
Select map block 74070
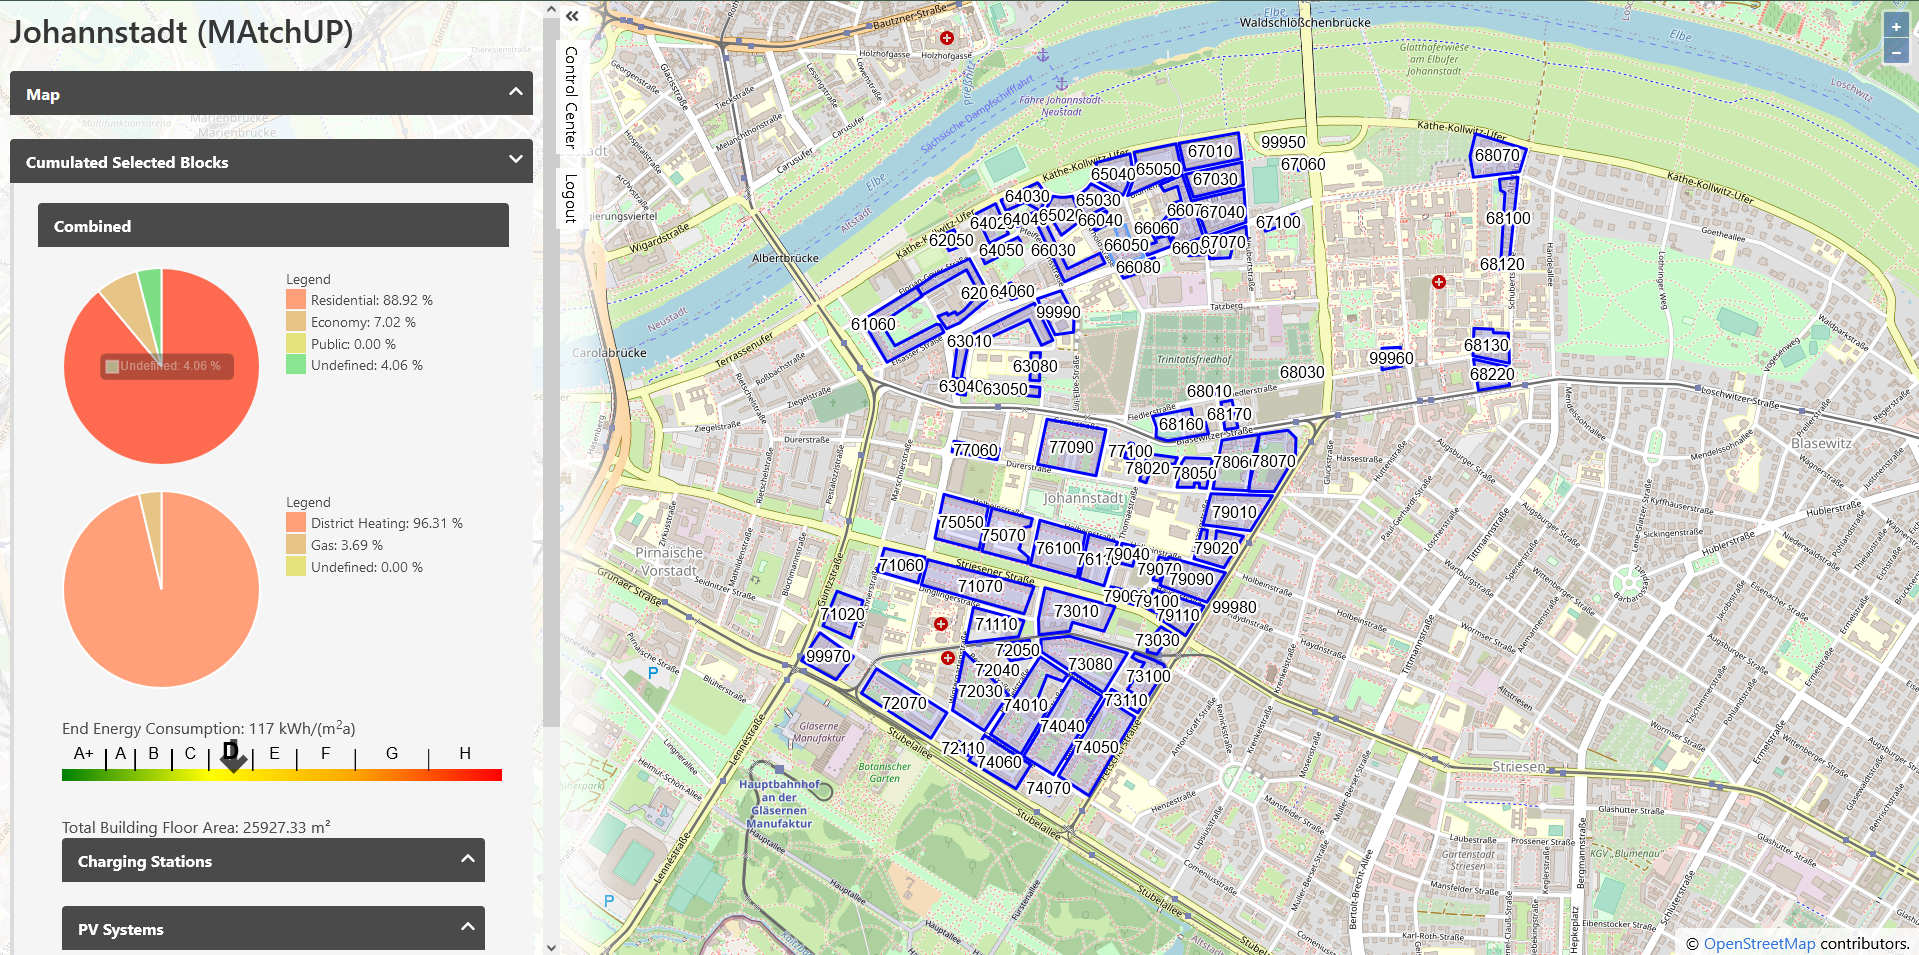1048,788
